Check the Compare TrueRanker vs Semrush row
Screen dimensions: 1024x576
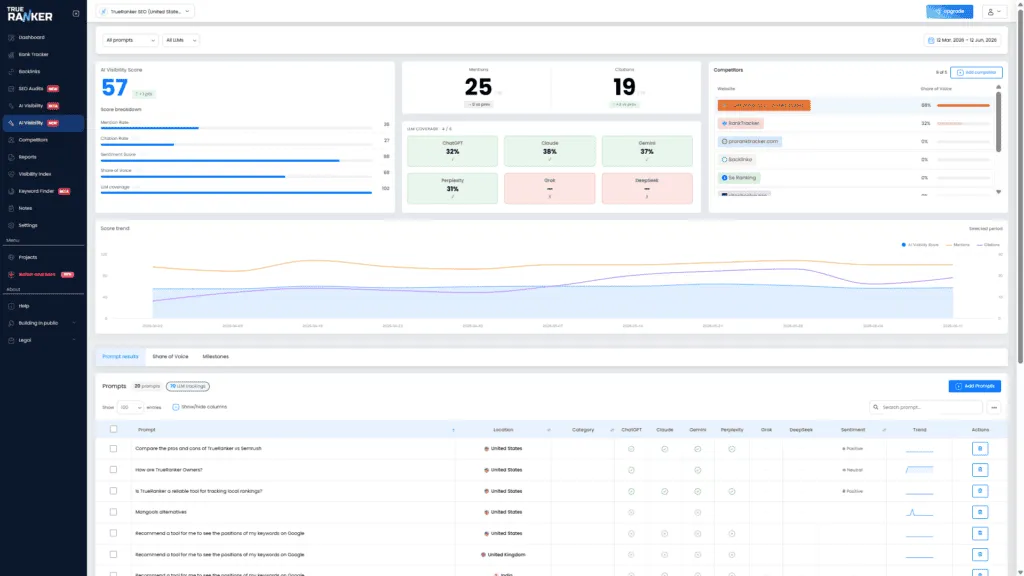pos(114,449)
